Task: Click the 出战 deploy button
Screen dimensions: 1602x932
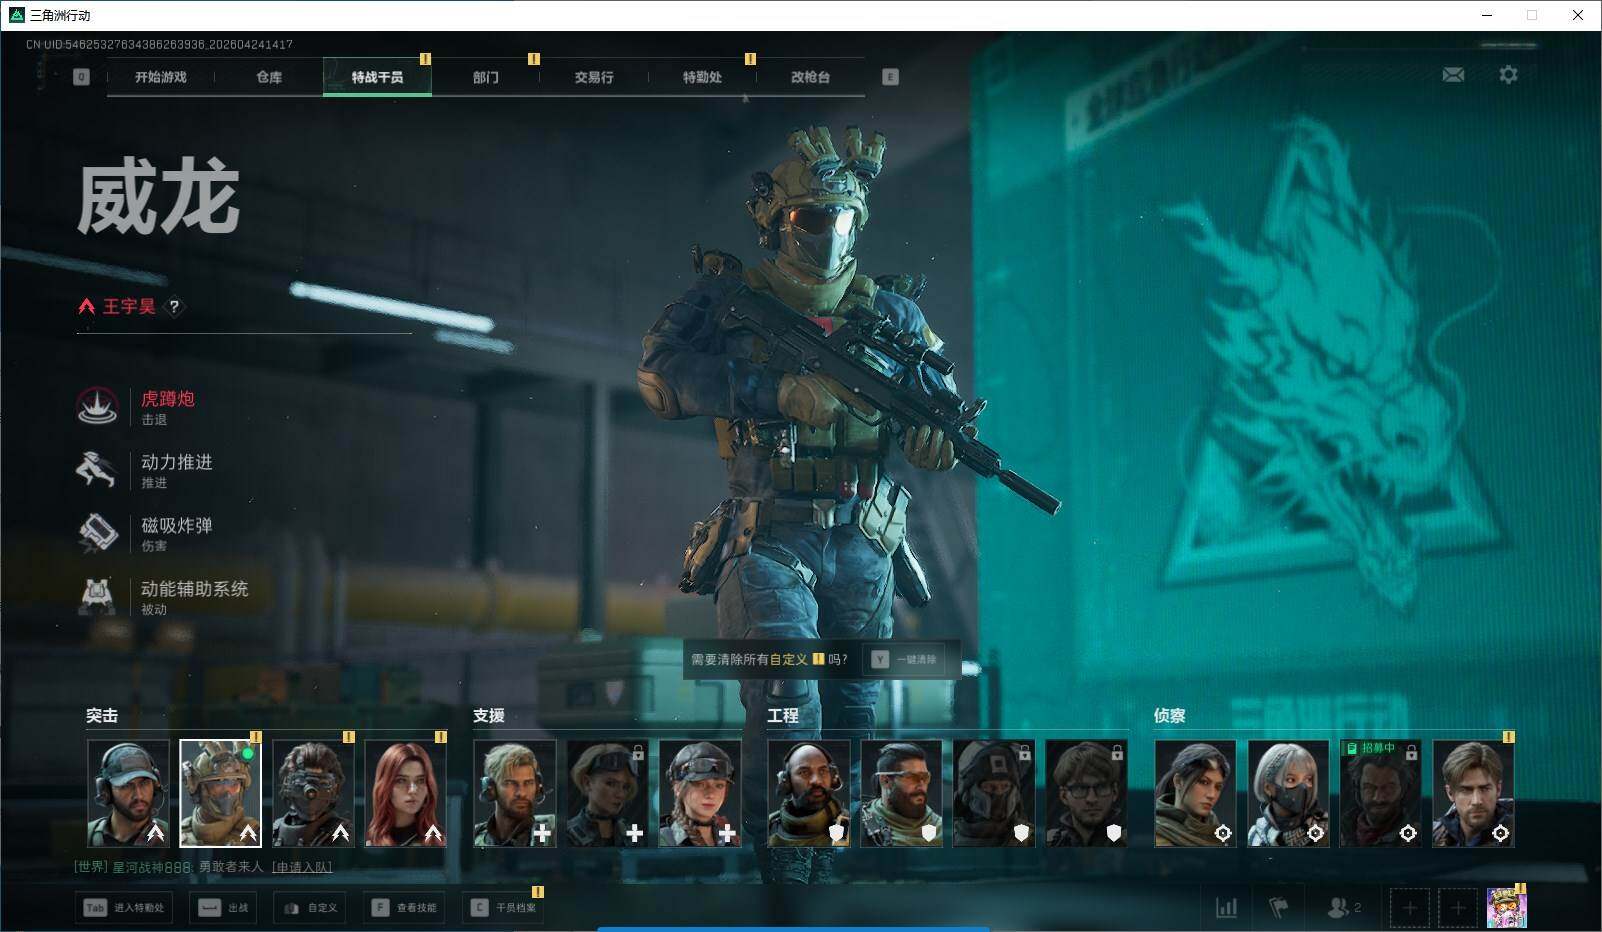Action: click(225, 907)
